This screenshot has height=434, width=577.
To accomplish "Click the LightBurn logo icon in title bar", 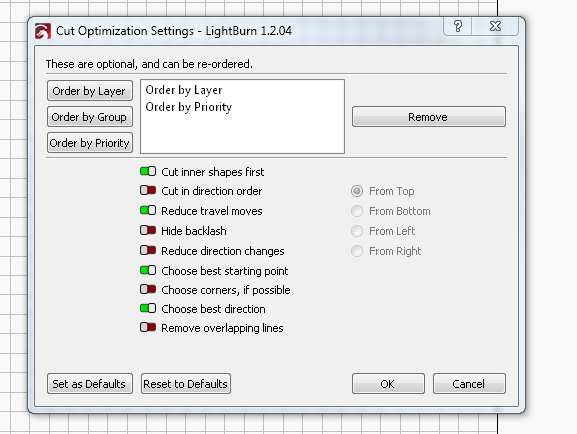I will (43, 31).
